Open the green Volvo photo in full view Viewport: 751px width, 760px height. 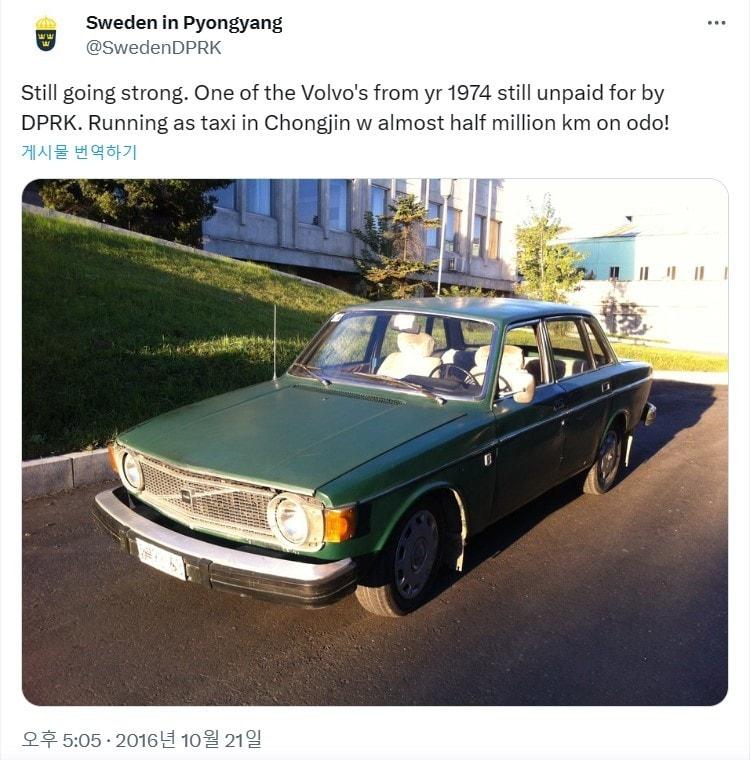375,442
